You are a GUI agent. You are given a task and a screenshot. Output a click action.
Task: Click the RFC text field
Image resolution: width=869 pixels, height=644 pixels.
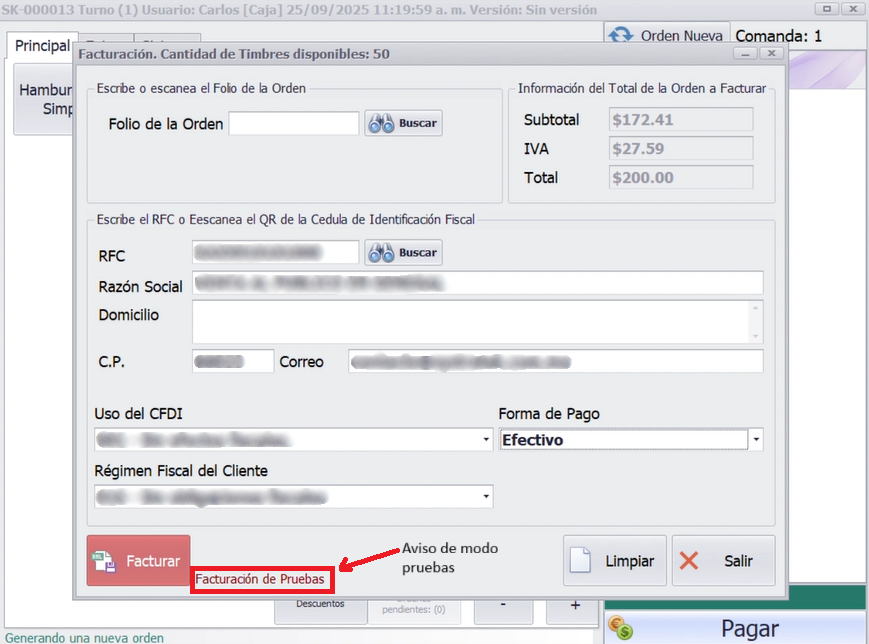pyautogui.click(x=275, y=253)
